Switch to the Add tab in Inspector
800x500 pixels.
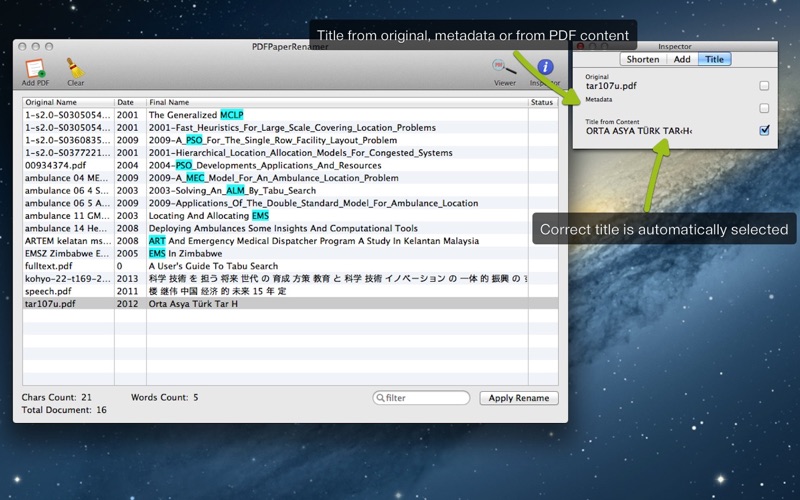[x=682, y=59]
